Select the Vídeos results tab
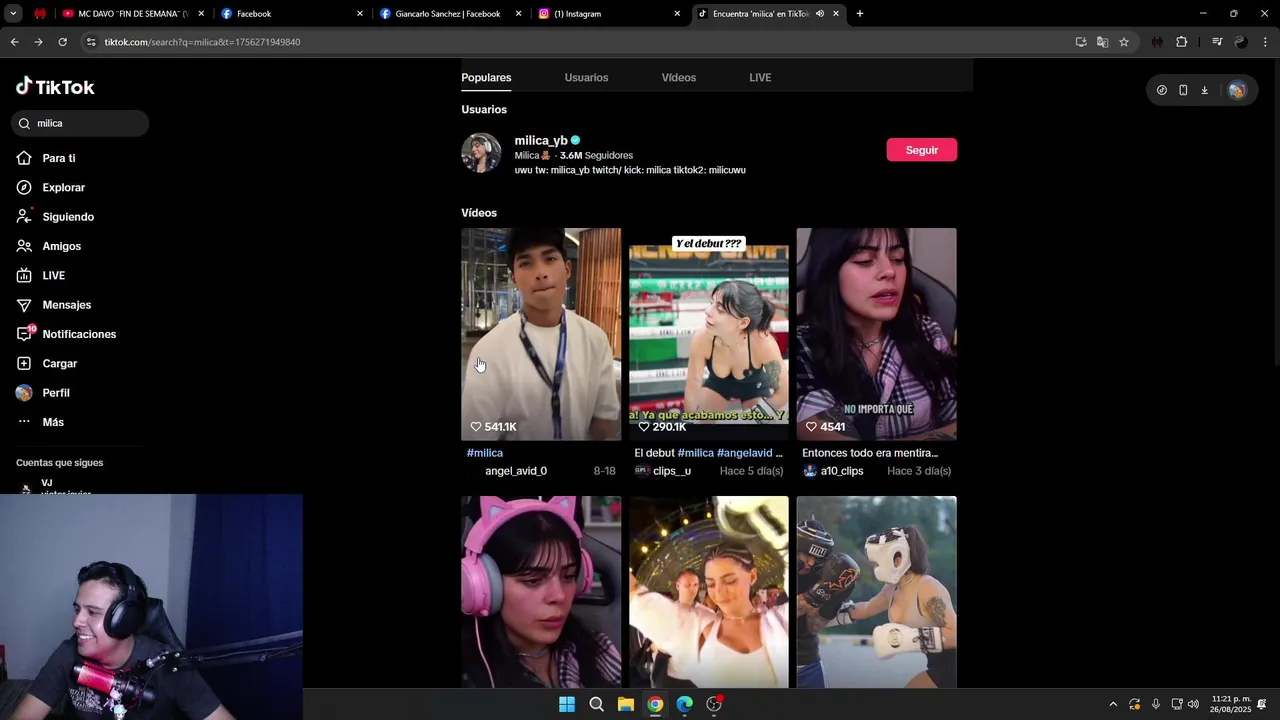 click(678, 77)
